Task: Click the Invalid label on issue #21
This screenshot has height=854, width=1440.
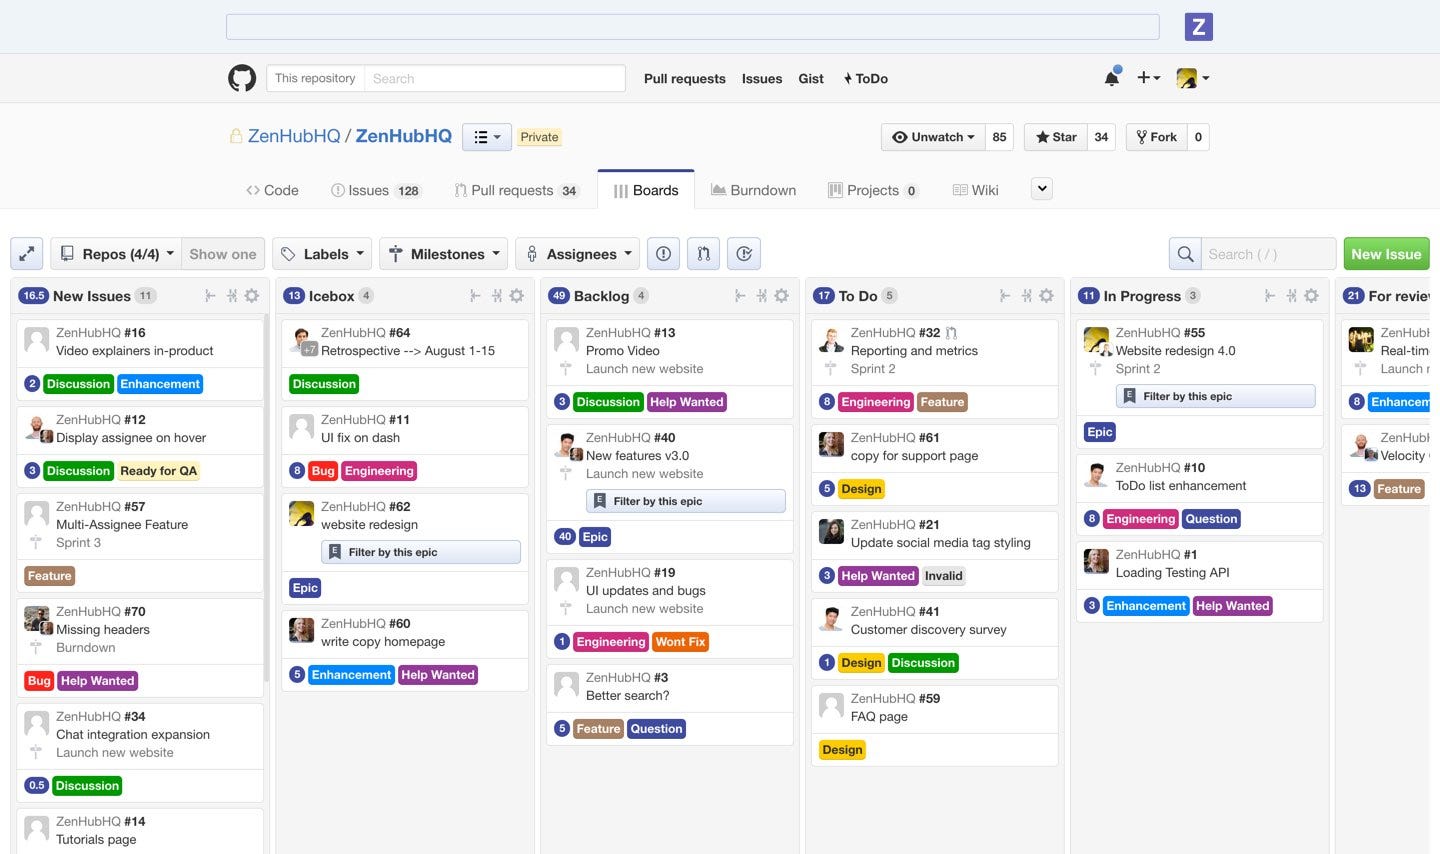Action: (943, 576)
